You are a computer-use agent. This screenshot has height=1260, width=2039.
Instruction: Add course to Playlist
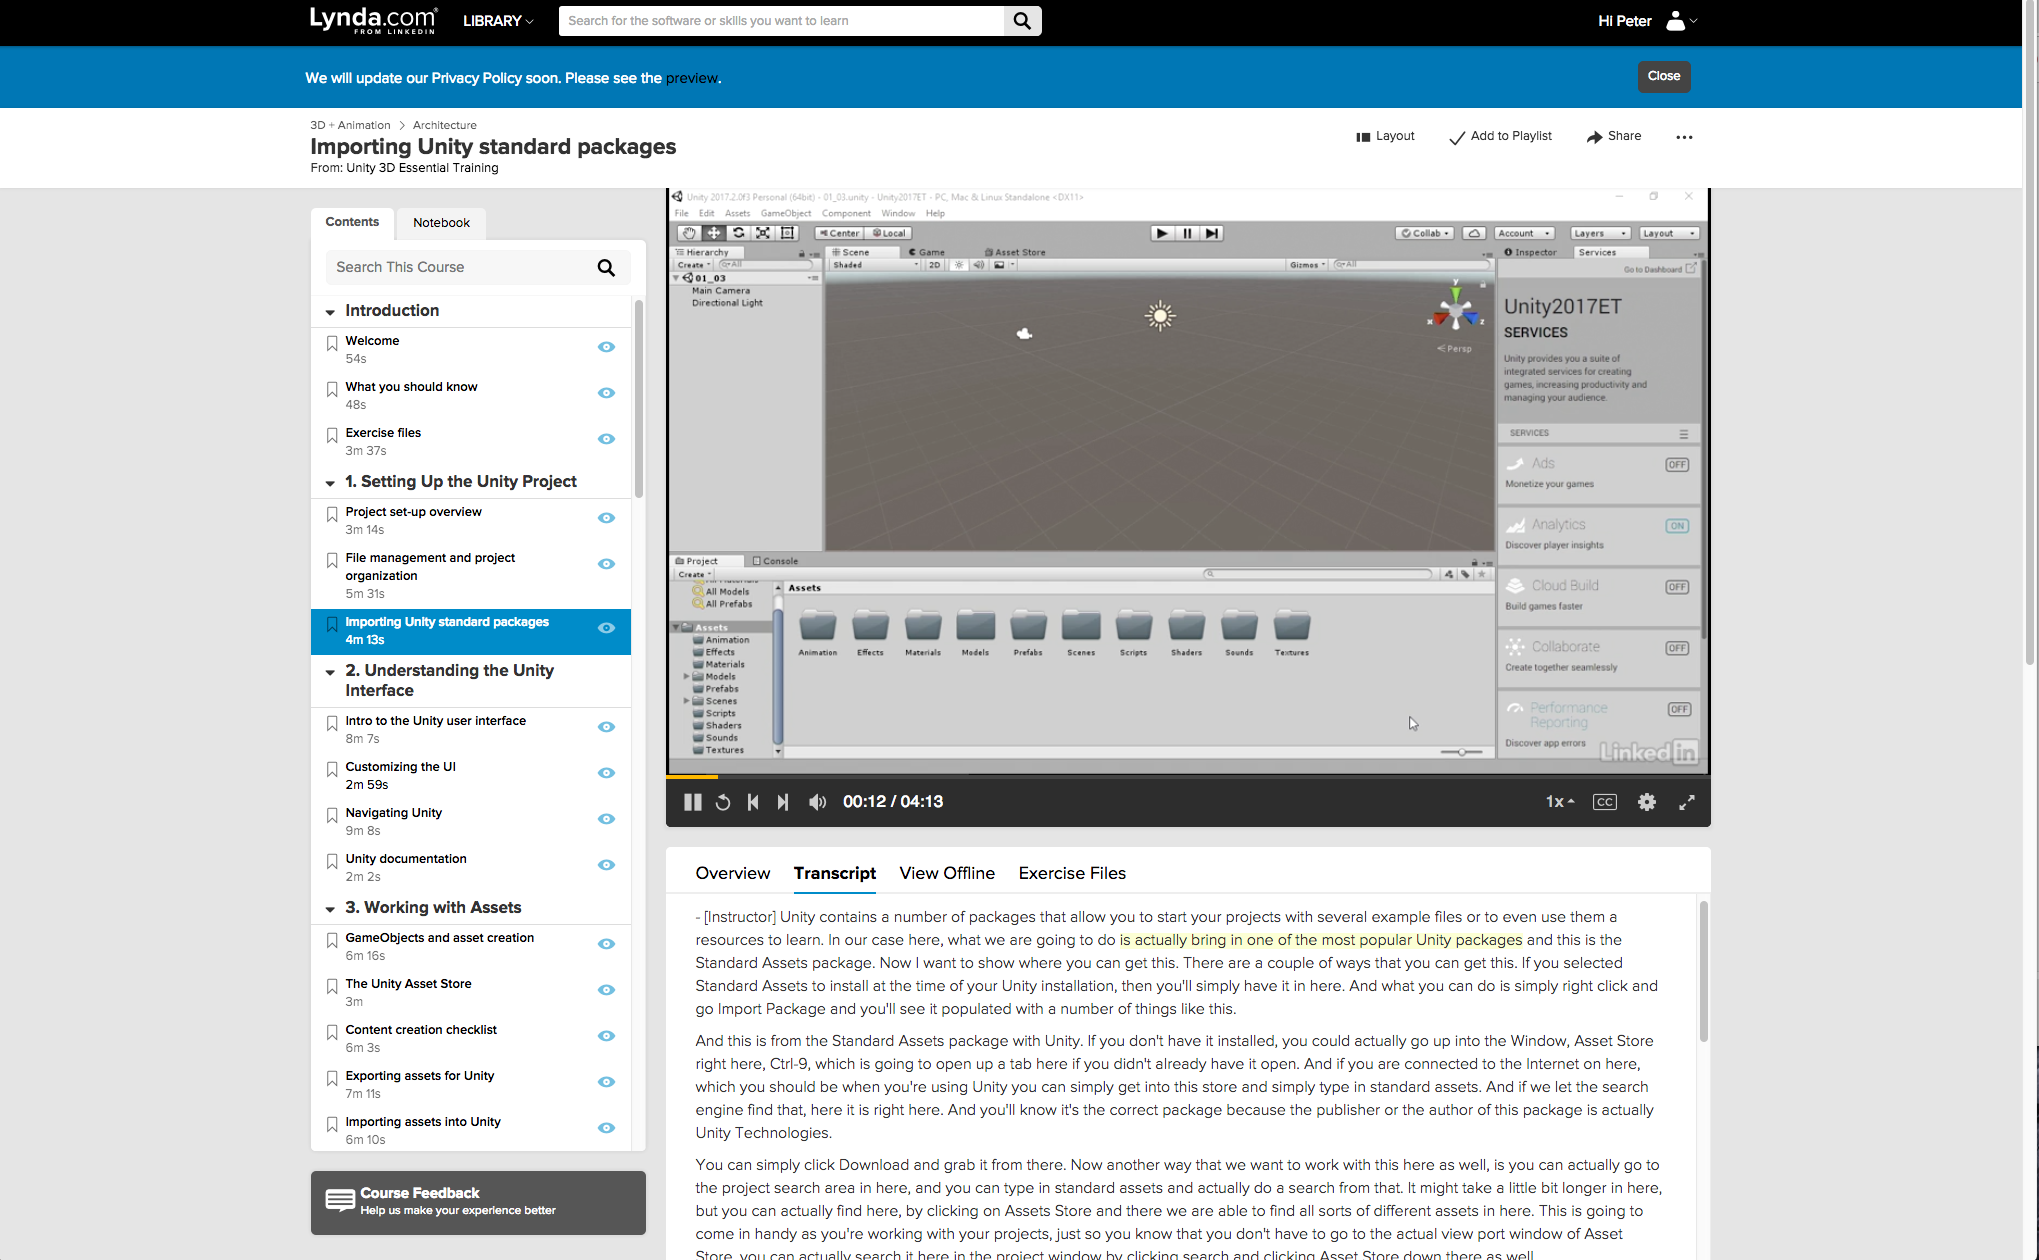pos(1500,136)
